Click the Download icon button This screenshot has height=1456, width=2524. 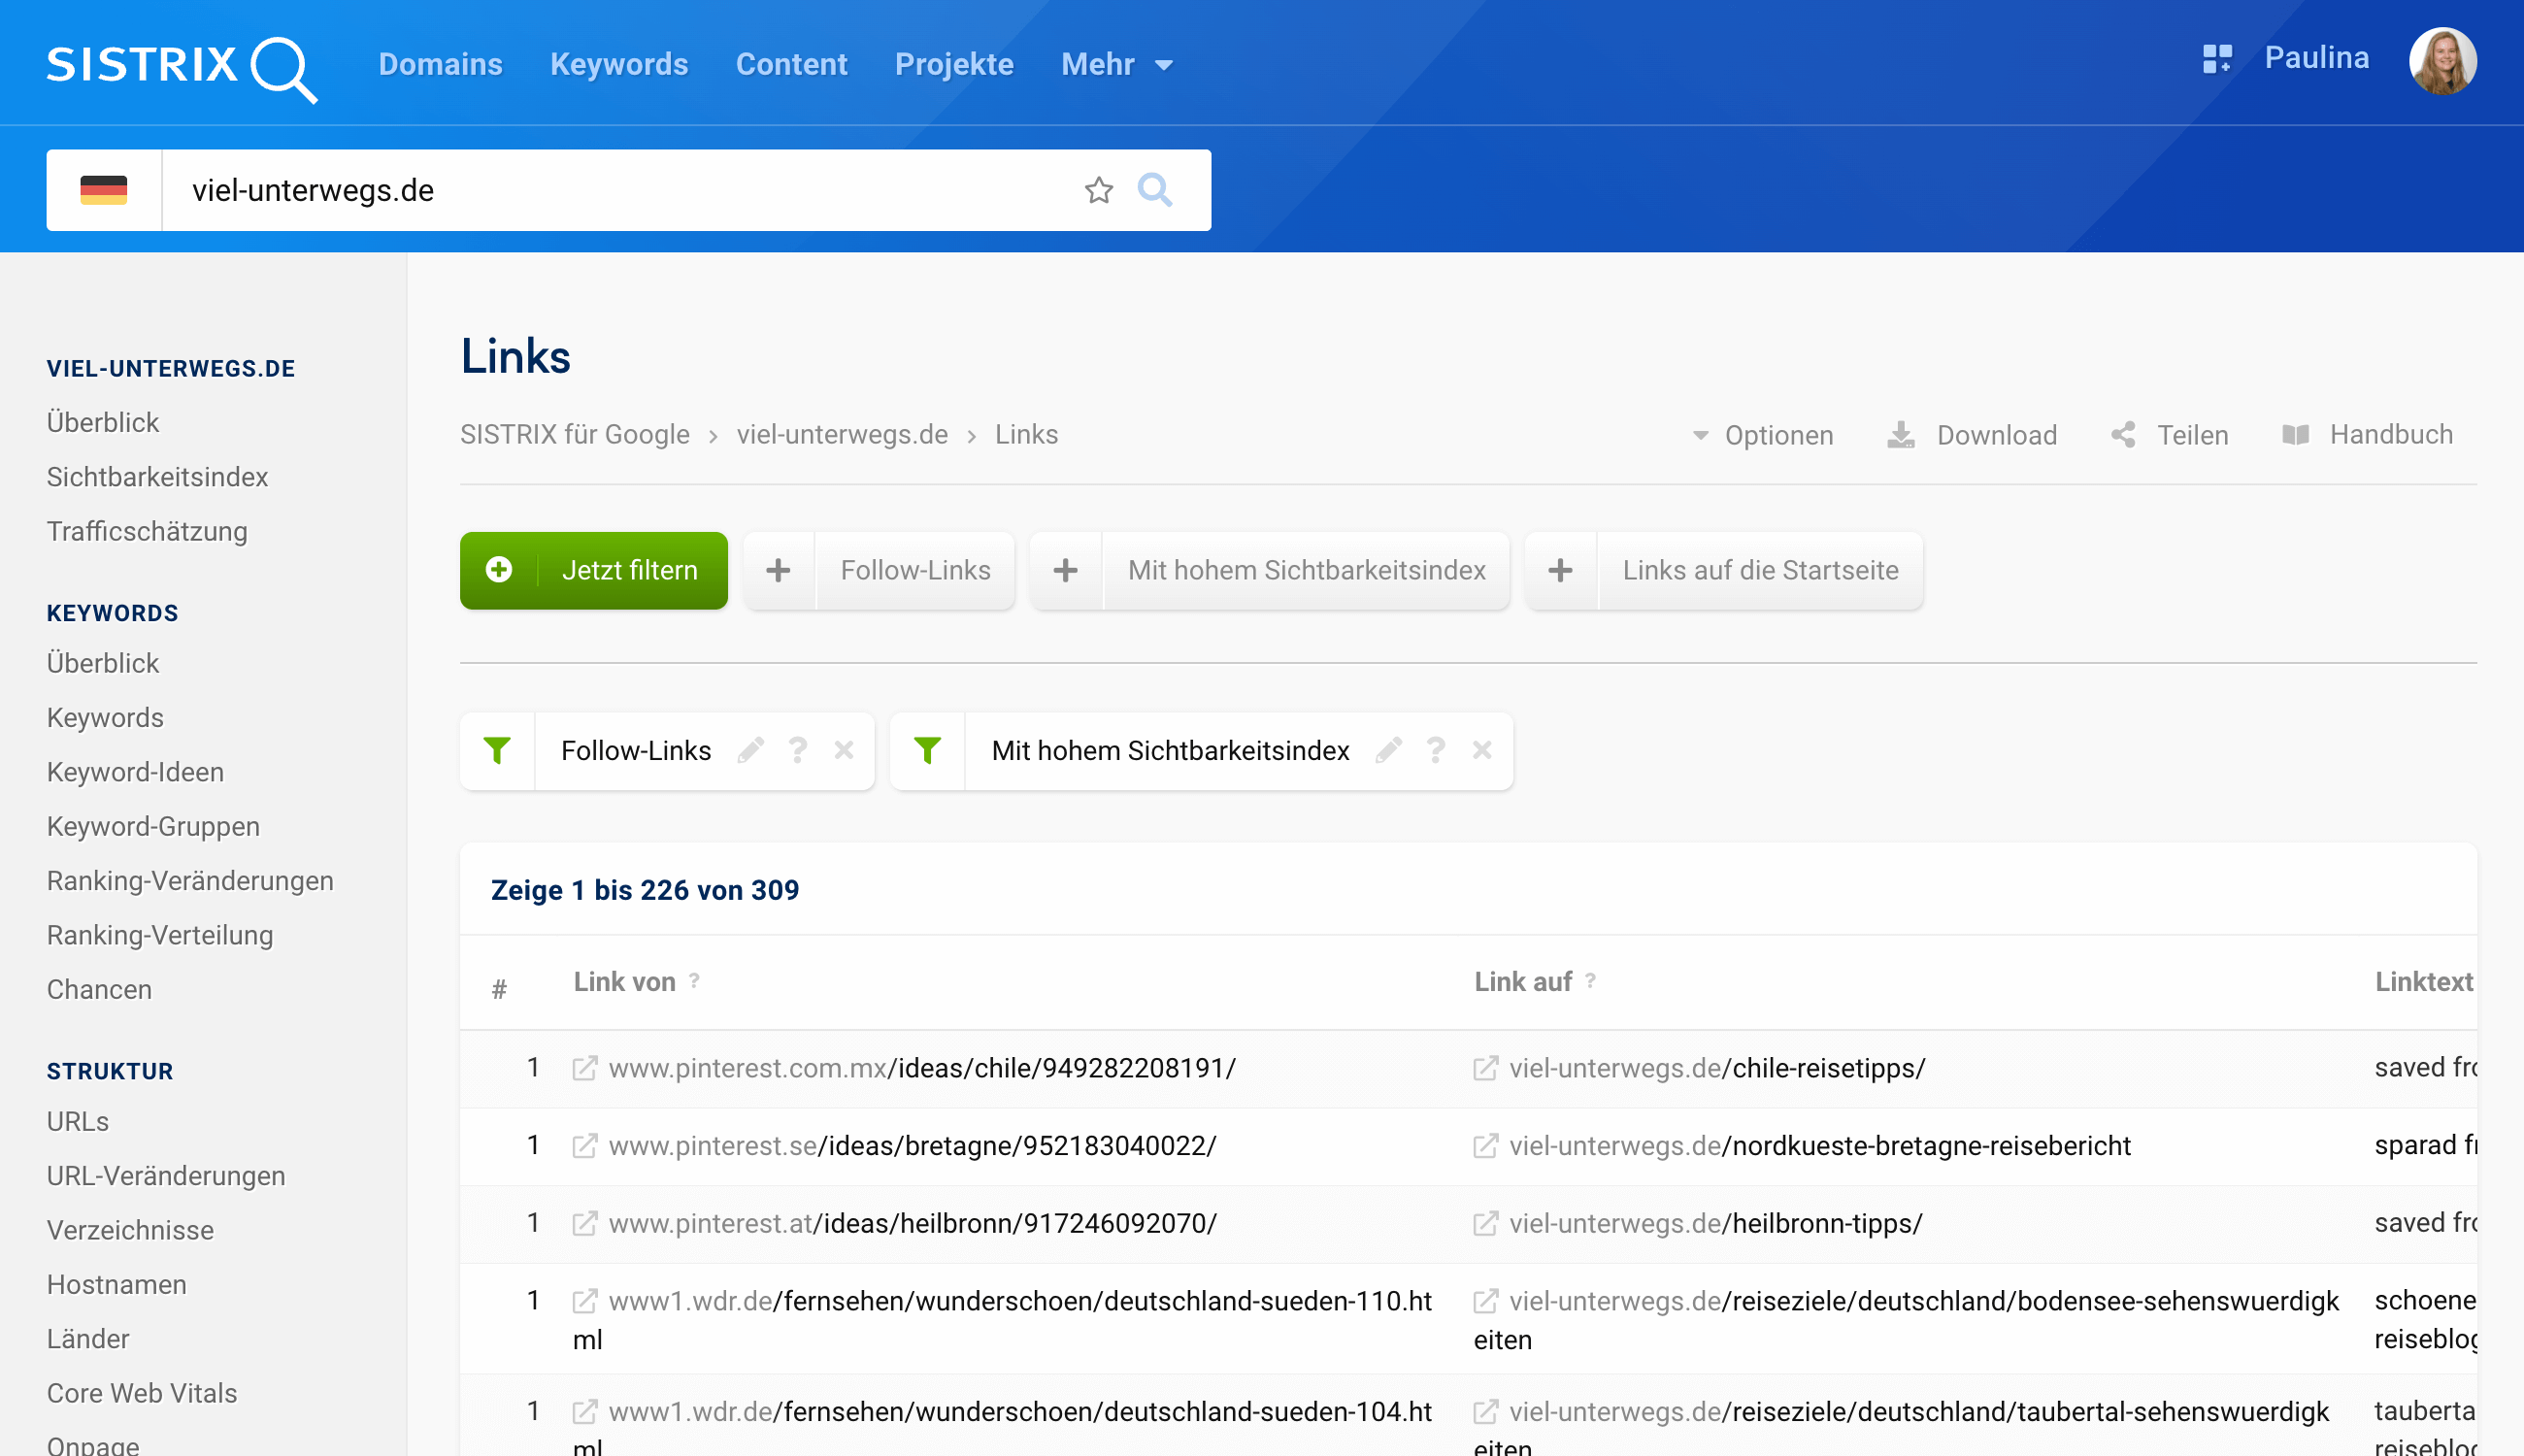1901,435
